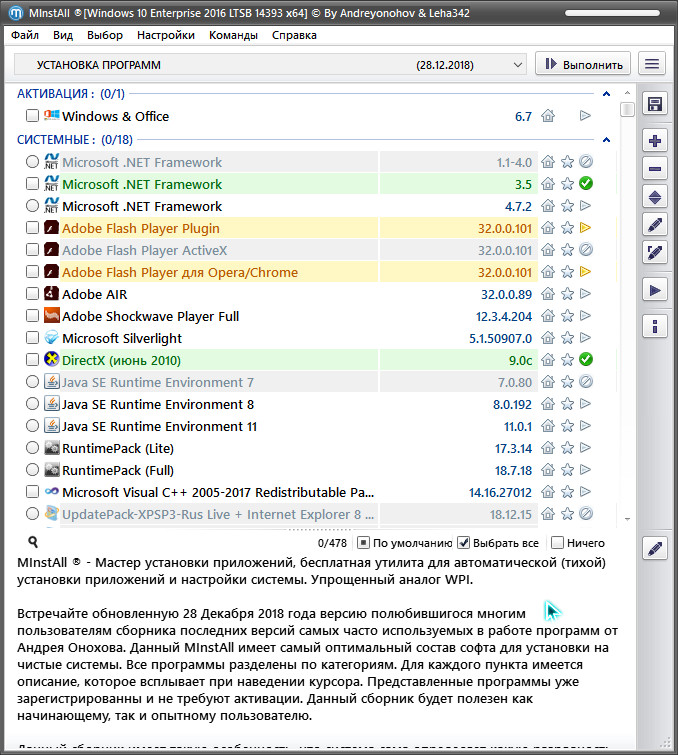
Task: Click play arrow for Adobe Flash Player Plugin
Action: click(x=586, y=228)
